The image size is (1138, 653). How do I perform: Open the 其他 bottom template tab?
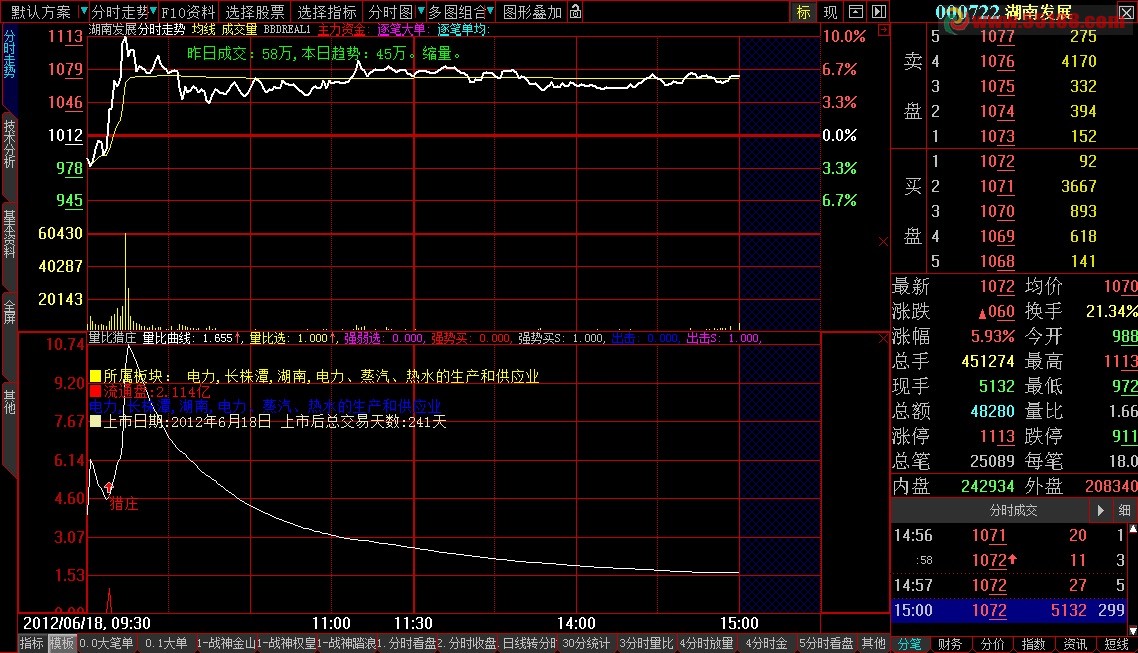click(874, 643)
